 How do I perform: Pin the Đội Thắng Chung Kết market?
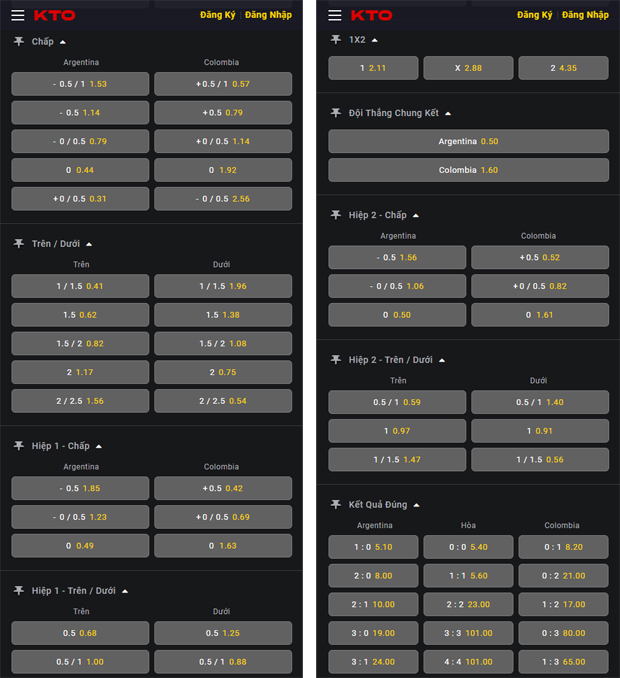pos(336,113)
